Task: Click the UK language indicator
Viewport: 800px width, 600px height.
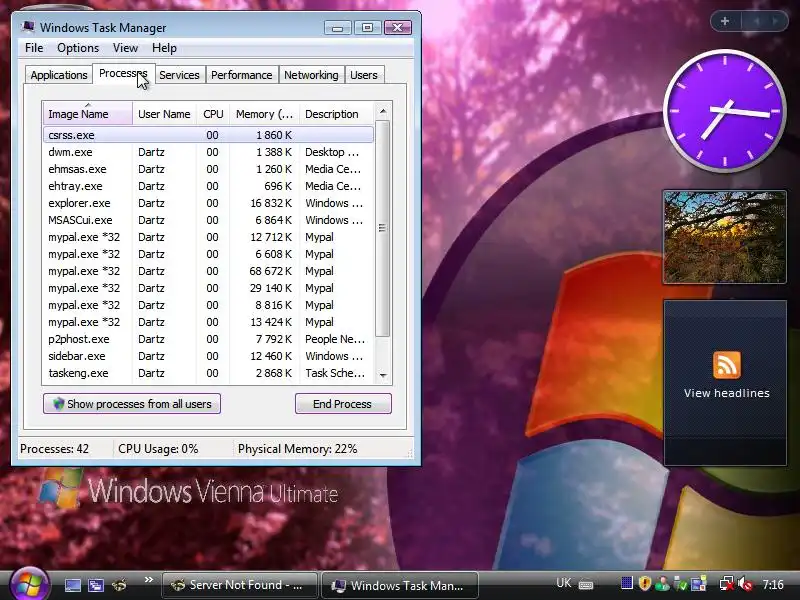Action: tap(564, 583)
